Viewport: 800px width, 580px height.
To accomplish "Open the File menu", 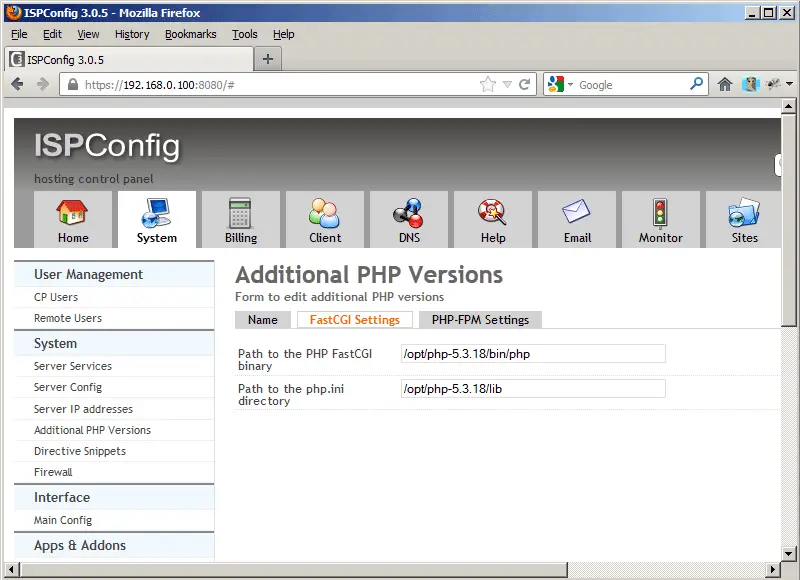I will pos(19,34).
